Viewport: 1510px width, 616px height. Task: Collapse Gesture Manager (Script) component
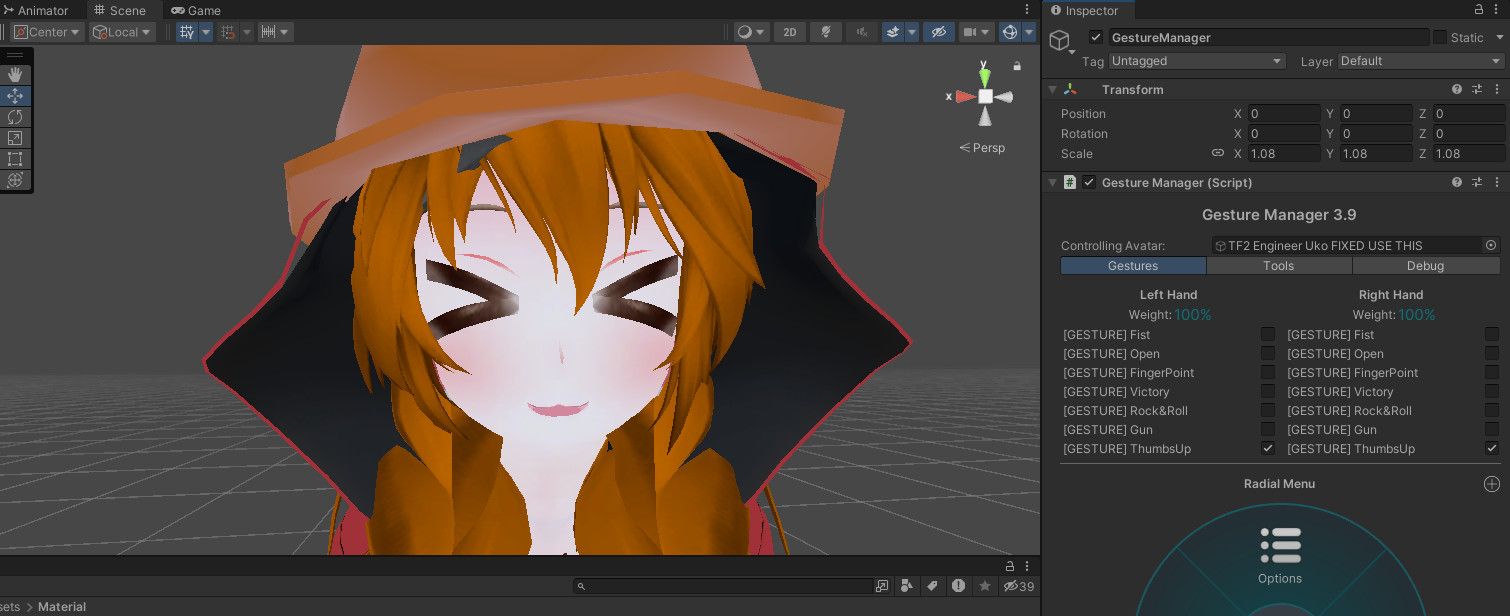click(1052, 182)
